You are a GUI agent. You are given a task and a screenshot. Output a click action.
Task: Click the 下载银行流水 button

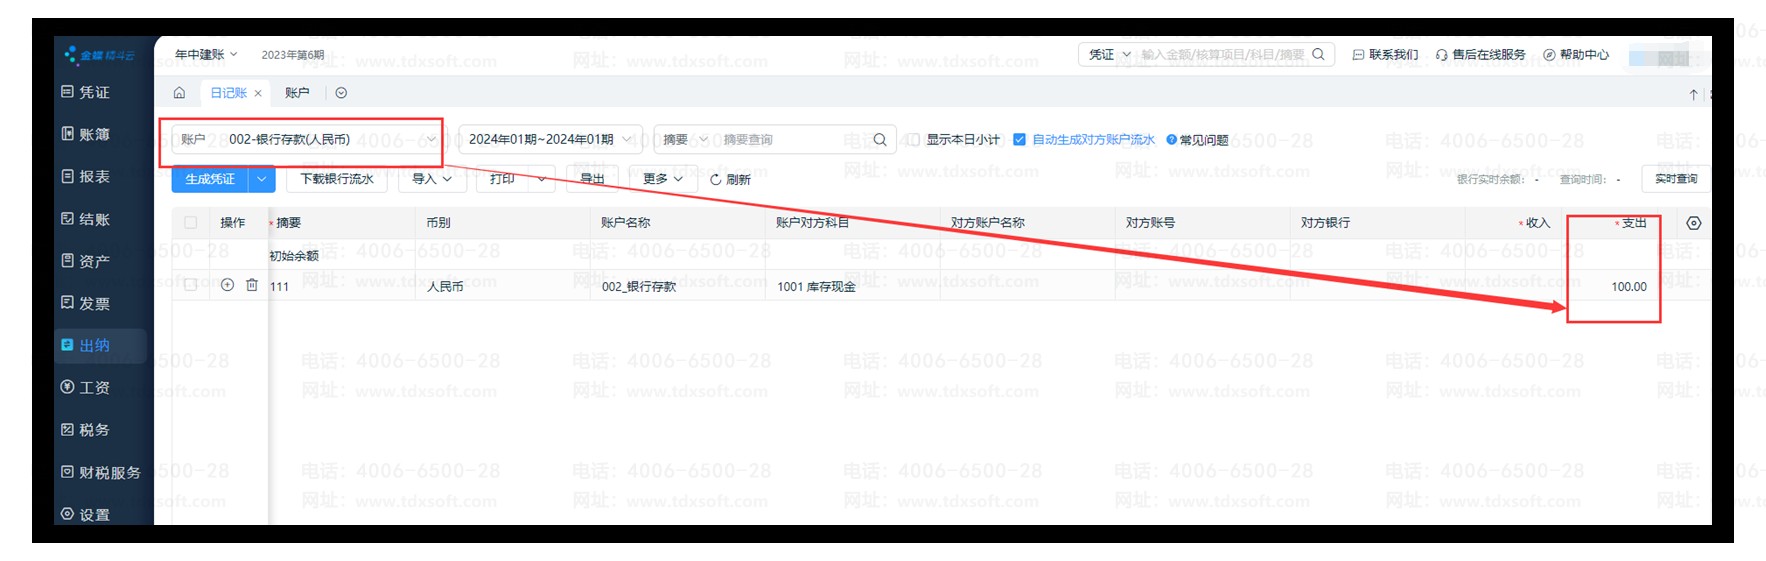tap(337, 179)
